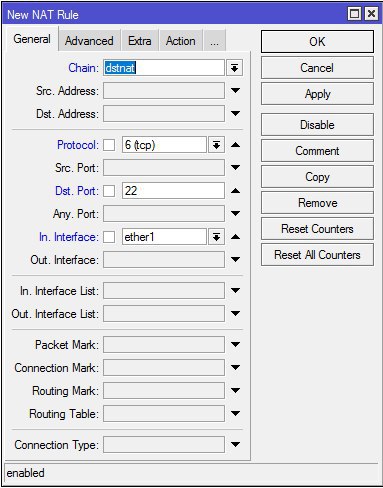Viewport: 383px width, 488px height.
Task: Click the disabled Any. Port field
Action: coord(164,214)
